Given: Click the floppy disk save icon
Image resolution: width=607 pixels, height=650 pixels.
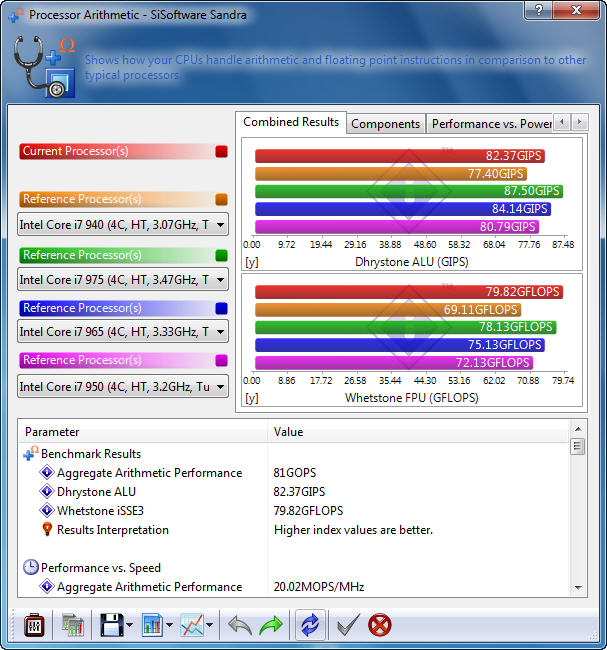Looking at the screenshot, I should pyautogui.click(x=111, y=625).
